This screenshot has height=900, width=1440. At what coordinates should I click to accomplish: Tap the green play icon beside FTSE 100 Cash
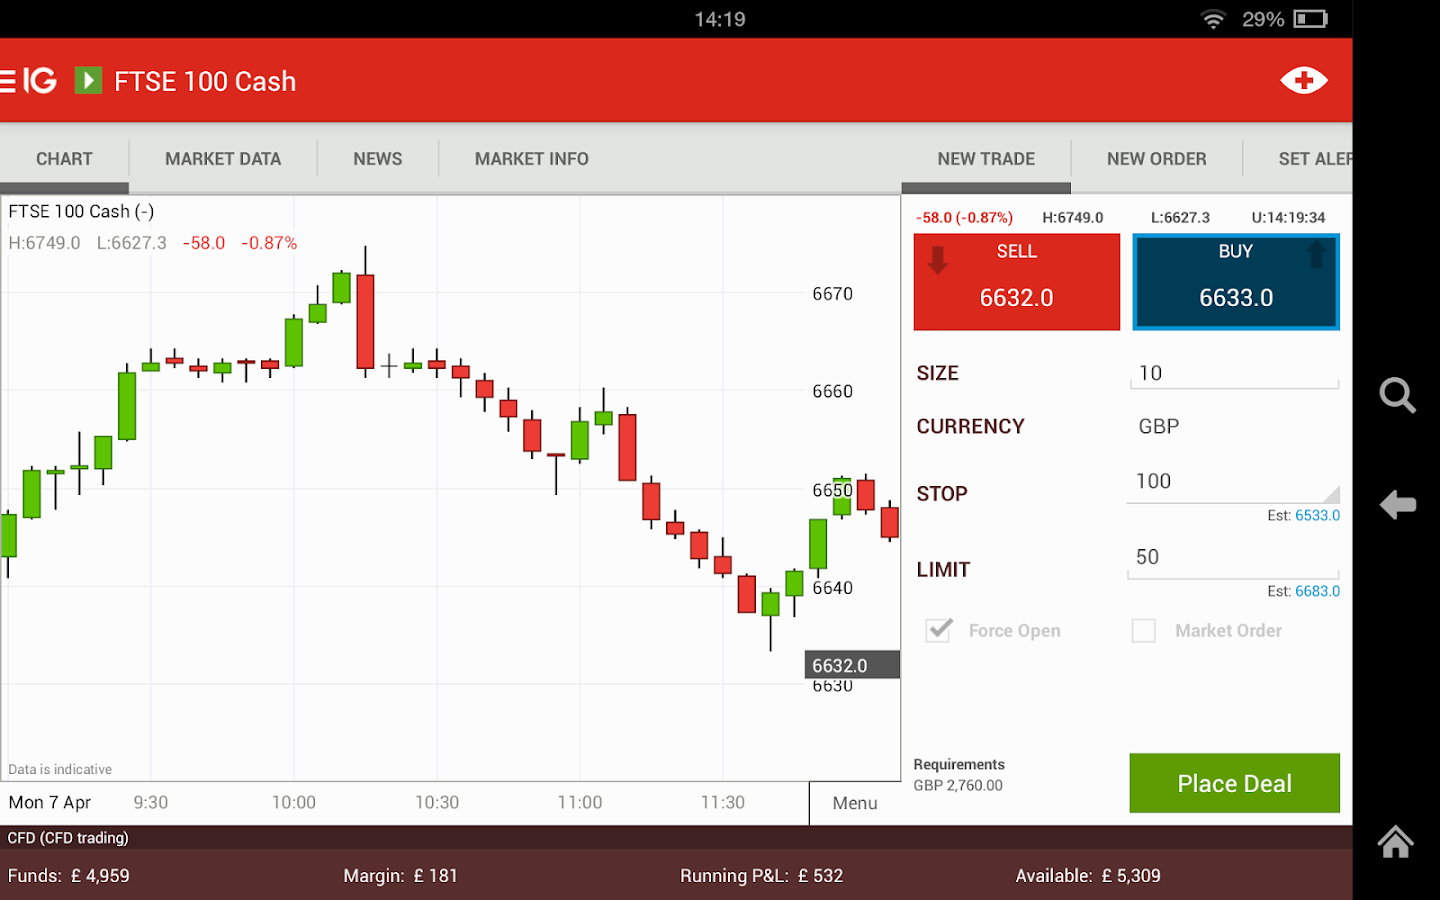[x=88, y=80]
